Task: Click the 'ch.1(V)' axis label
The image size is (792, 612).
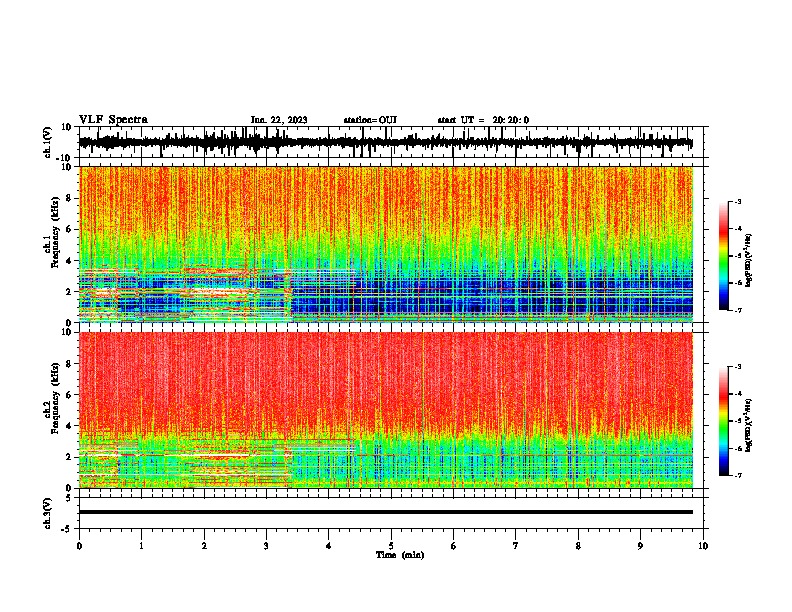Action: point(48,142)
